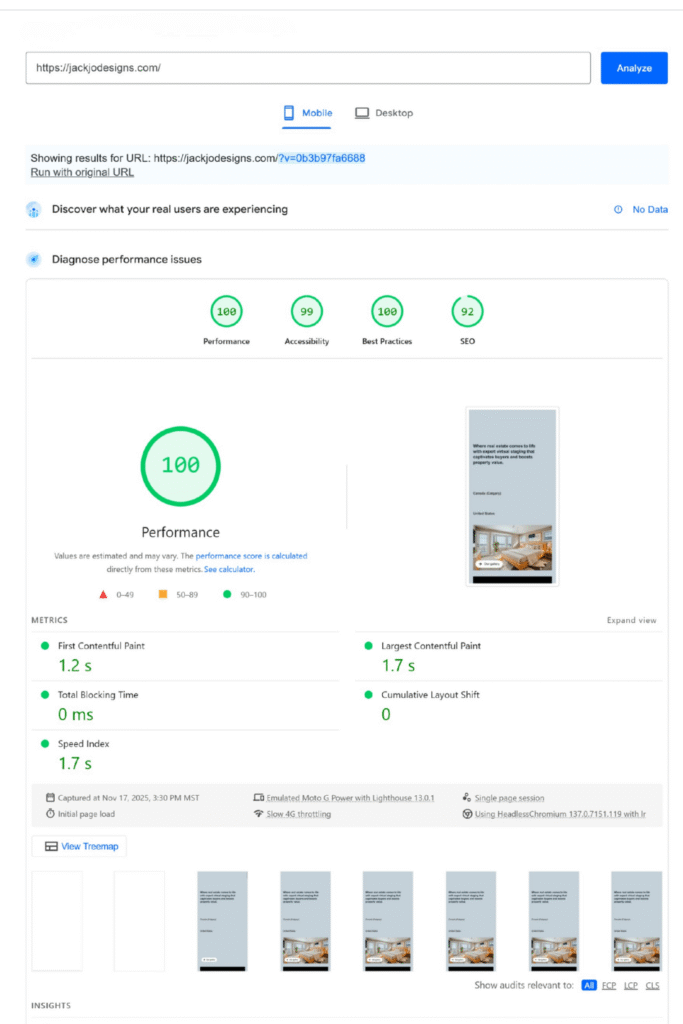Click the Performance score gauge
Viewport: 683px width, 1024px height.
(x=226, y=311)
